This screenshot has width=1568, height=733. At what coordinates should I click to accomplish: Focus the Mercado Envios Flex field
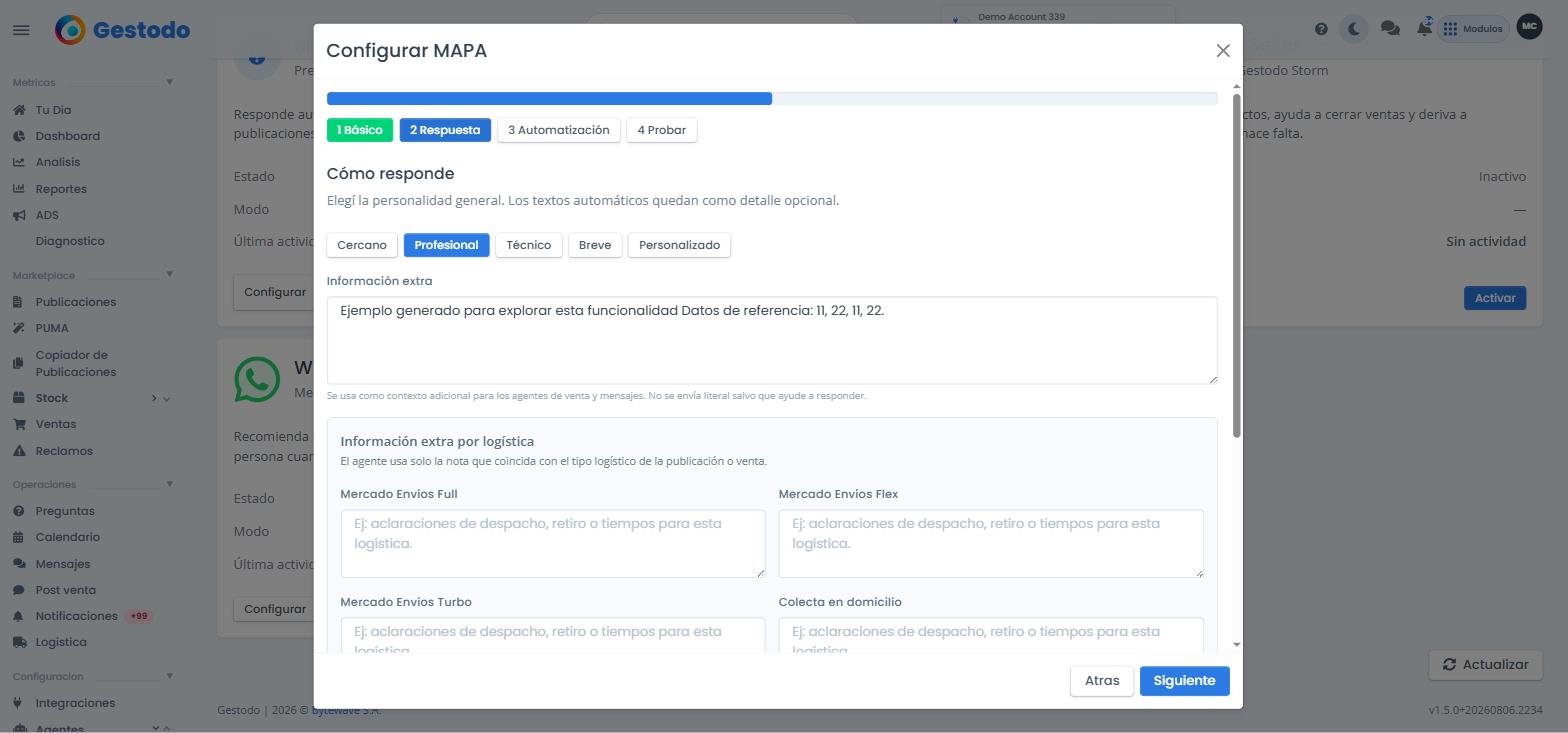991,543
